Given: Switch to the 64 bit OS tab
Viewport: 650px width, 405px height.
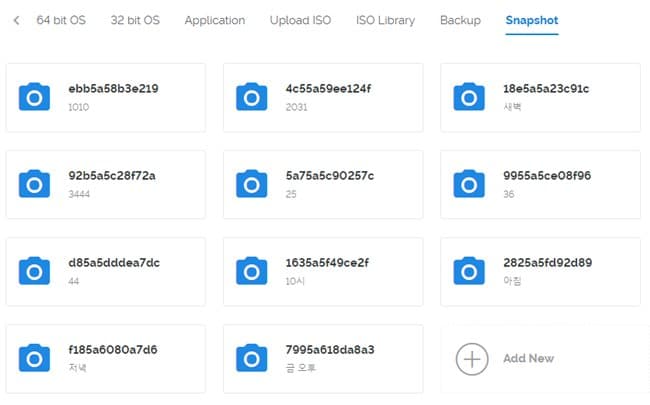Looking at the screenshot, I should 62,20.
